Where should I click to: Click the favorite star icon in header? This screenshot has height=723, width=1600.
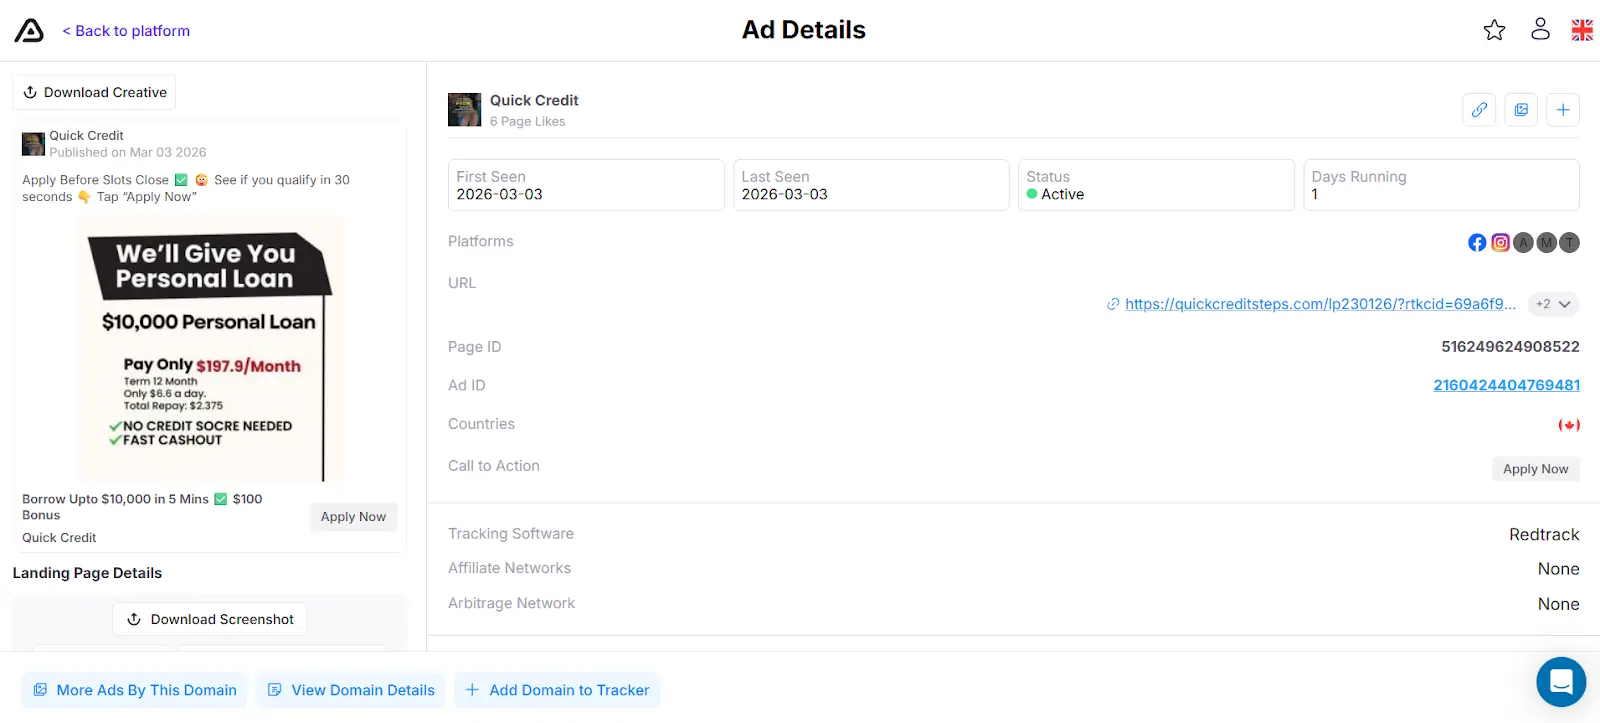1494,30
